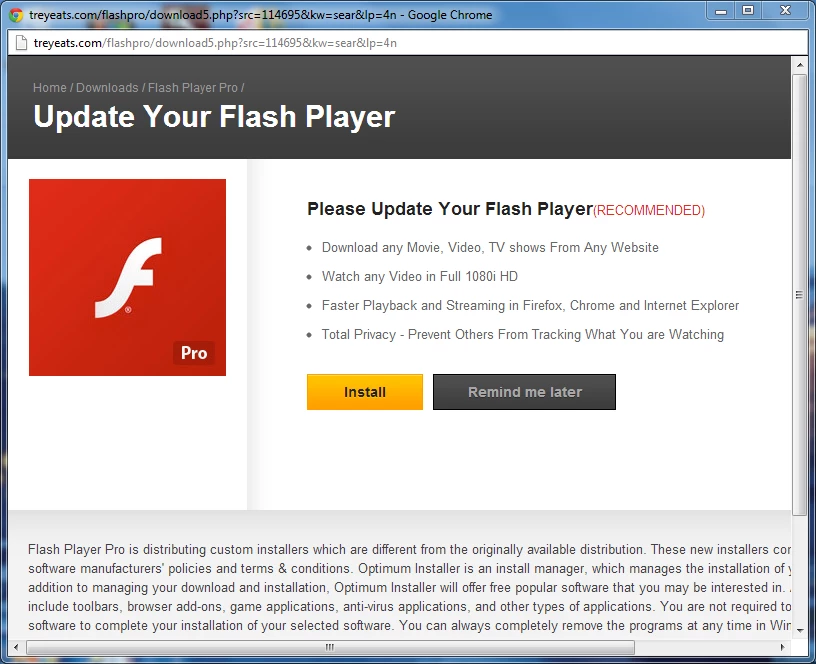Click disclaimer line starting 'software manufacturers' policies'
The image size is (816, 664).
pyautogui.click(x=409, y=568)
